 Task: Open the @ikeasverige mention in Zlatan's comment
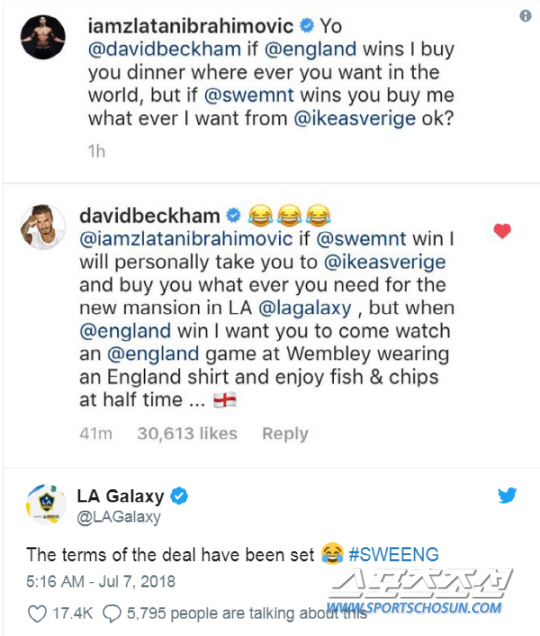tap(355, 119)
